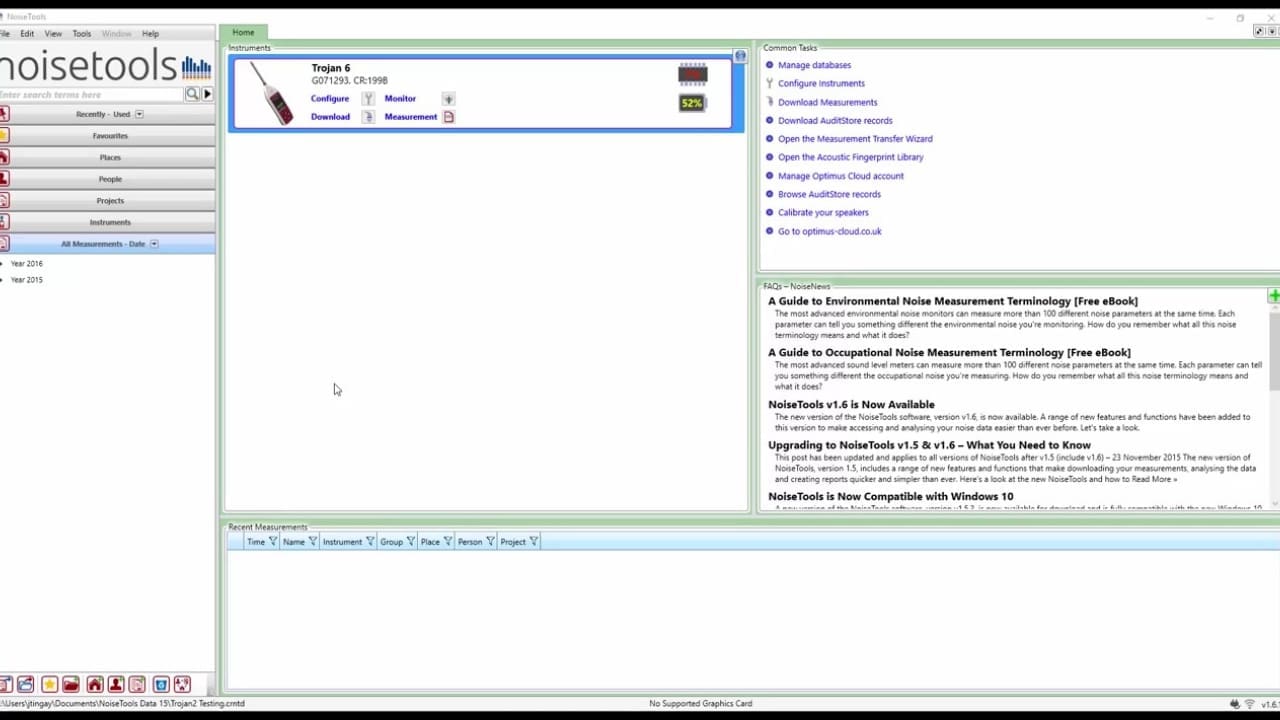1280x720 pixels.
Task: Open the Time column filter
Action: click(x=272, y=542)
